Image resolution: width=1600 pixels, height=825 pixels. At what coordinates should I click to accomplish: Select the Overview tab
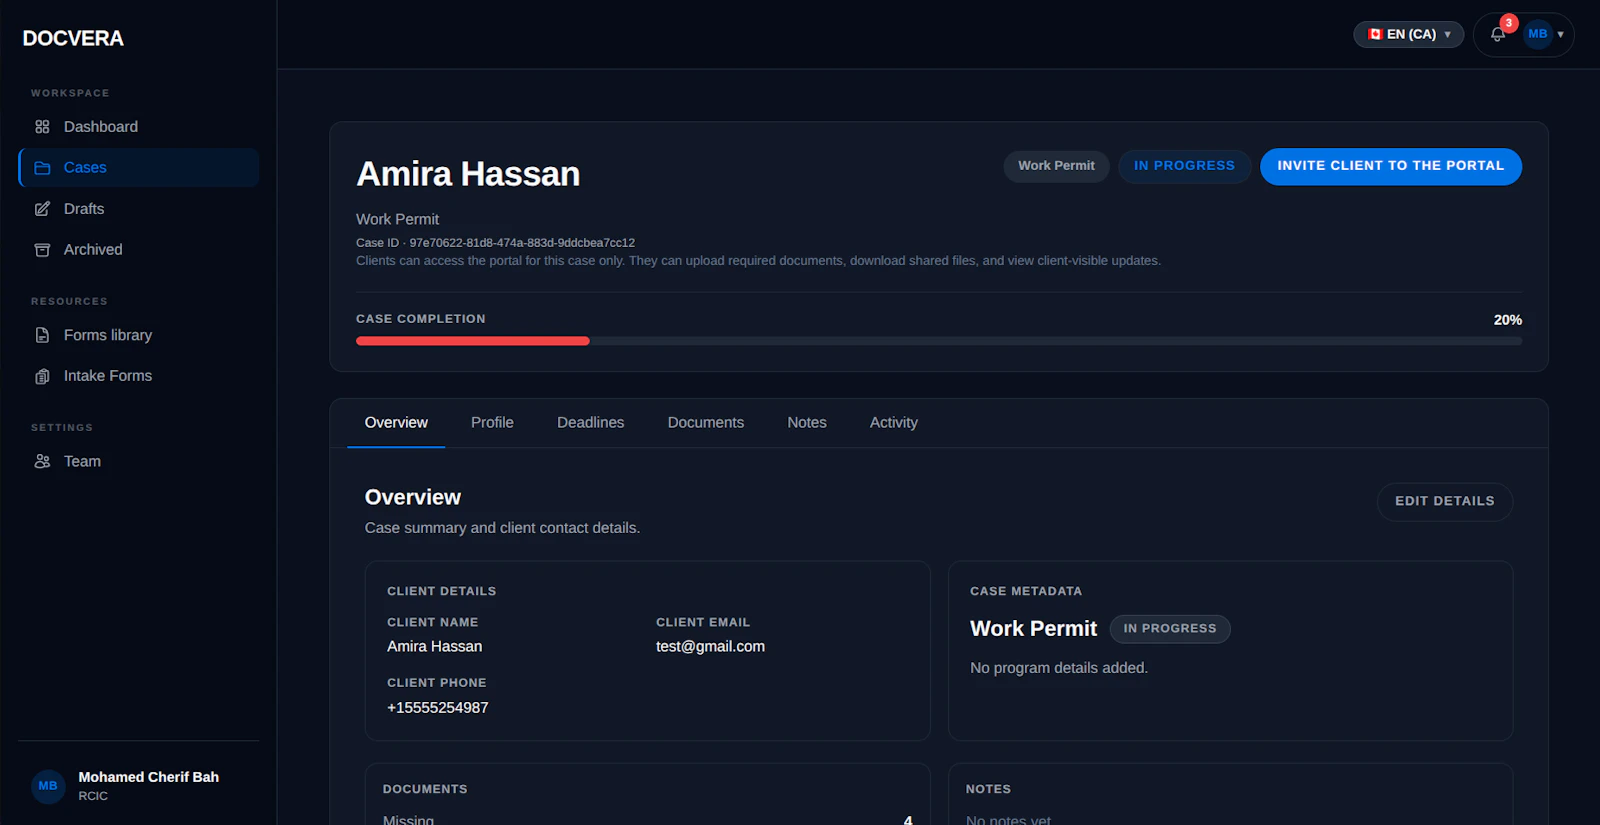(x=396, y=423)
